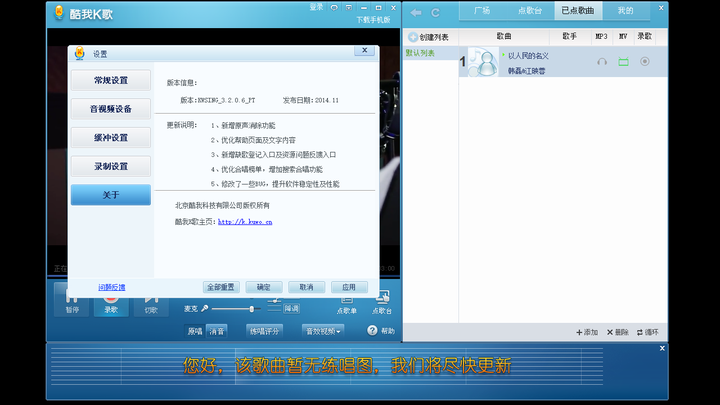Click the 登录 login link

pyautogui.click(x=316, y=7)
